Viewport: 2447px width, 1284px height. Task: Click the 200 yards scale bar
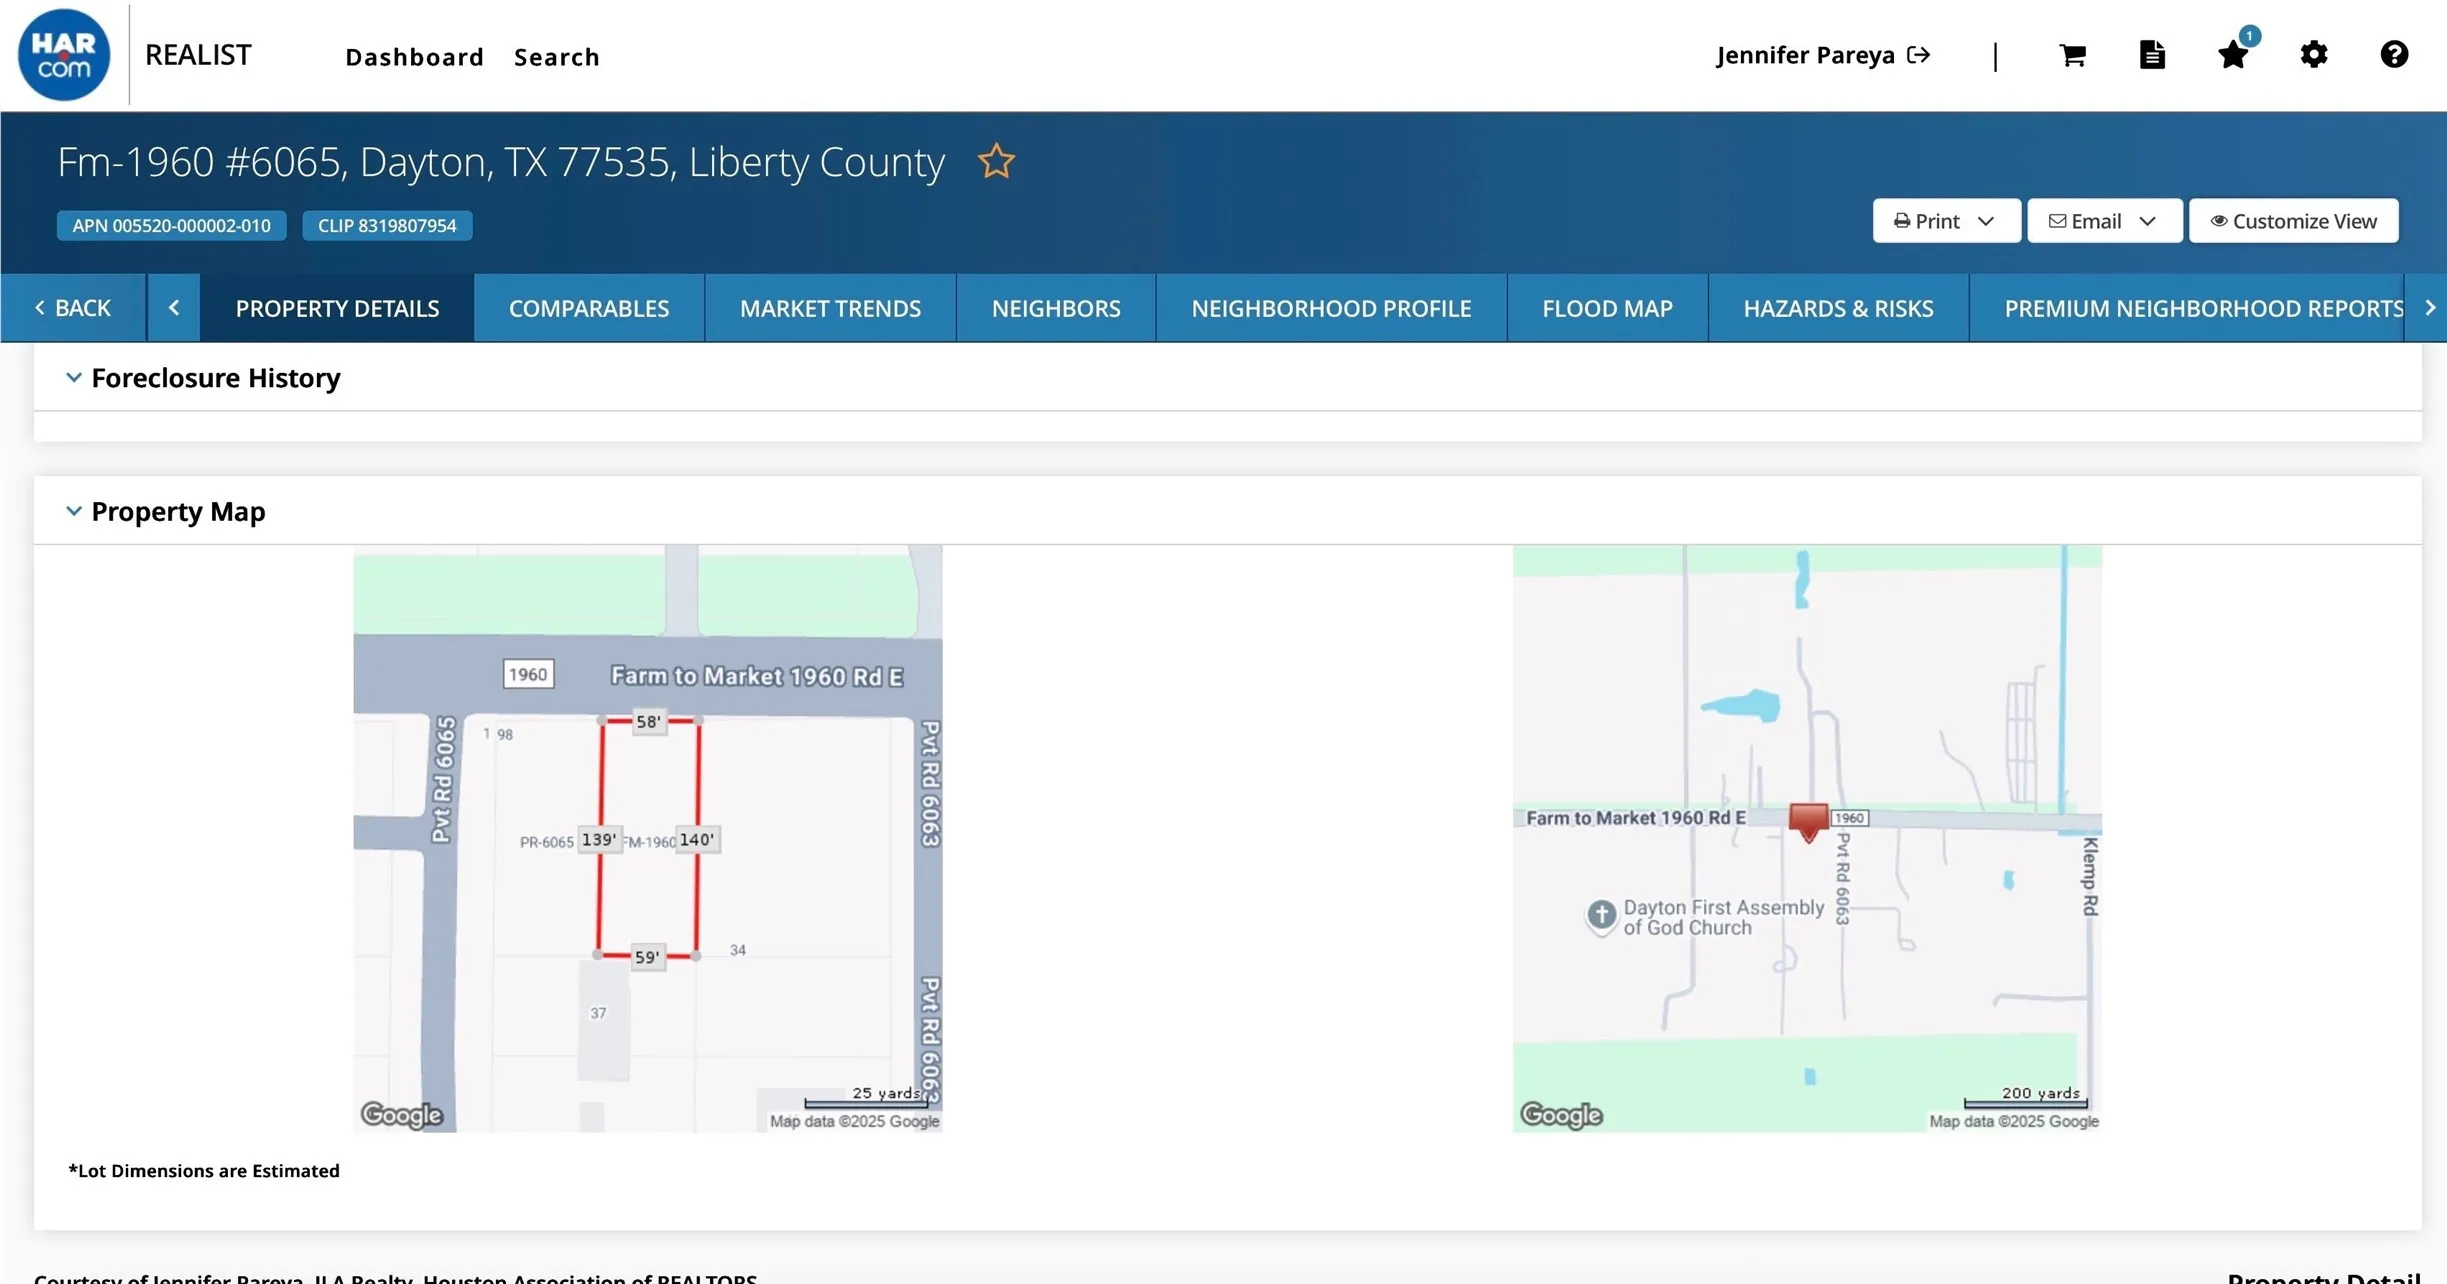[x=2025, y=1097]
